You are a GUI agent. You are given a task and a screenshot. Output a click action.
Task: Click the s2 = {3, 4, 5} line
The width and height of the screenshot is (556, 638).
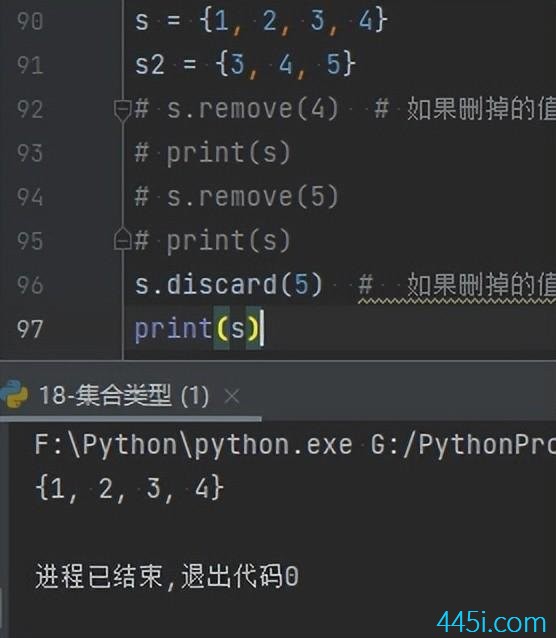coord(245,64)
